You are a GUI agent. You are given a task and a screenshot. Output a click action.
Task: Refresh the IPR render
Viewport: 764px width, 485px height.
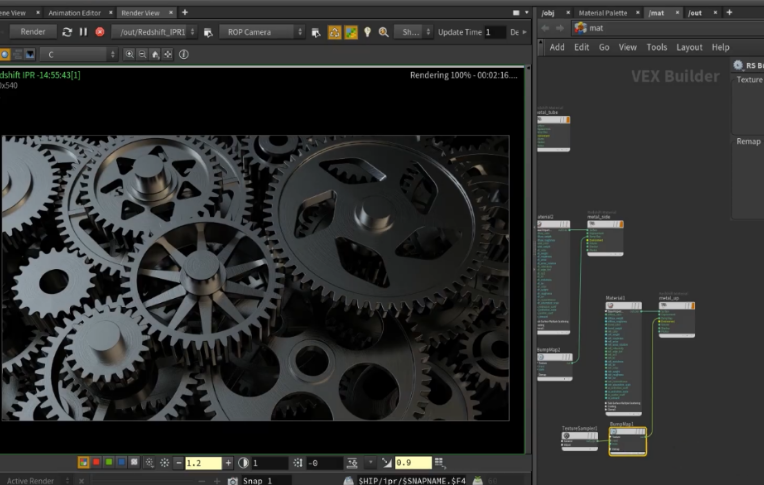(66, 32)
